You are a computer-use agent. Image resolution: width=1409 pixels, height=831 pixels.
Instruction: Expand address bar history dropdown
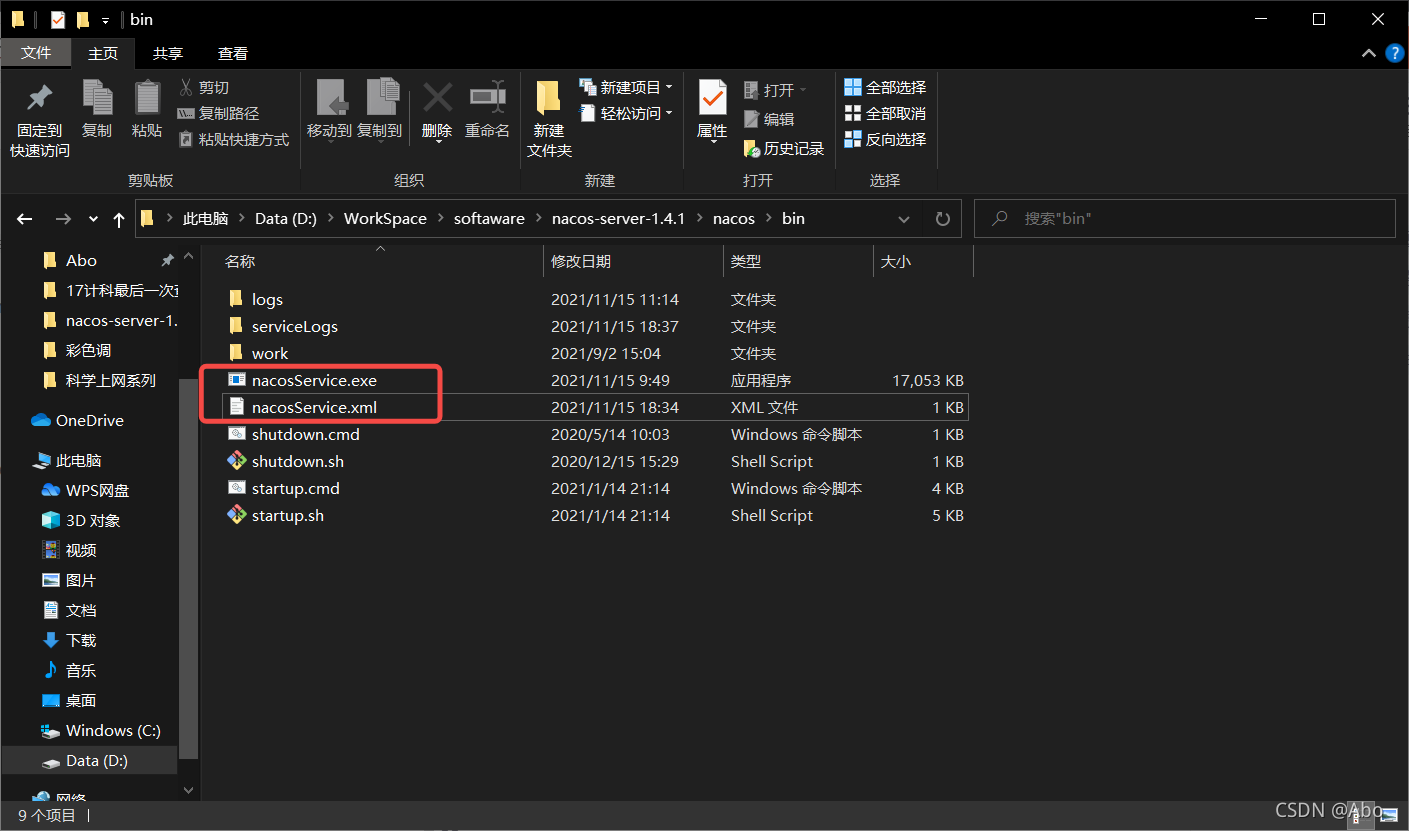(x=904, y=219)
